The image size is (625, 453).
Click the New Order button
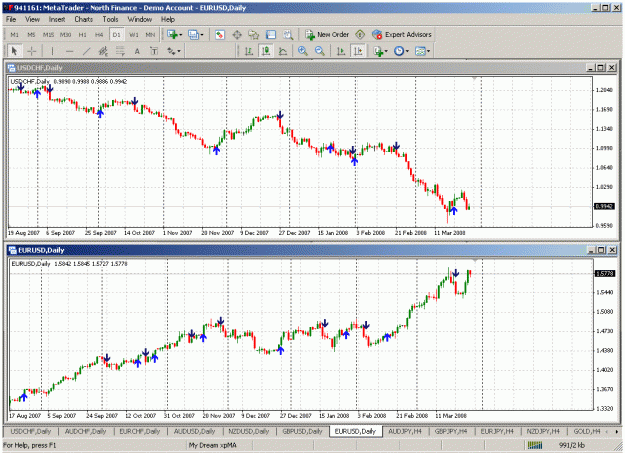pyautogui.click(x=327, y=35)
